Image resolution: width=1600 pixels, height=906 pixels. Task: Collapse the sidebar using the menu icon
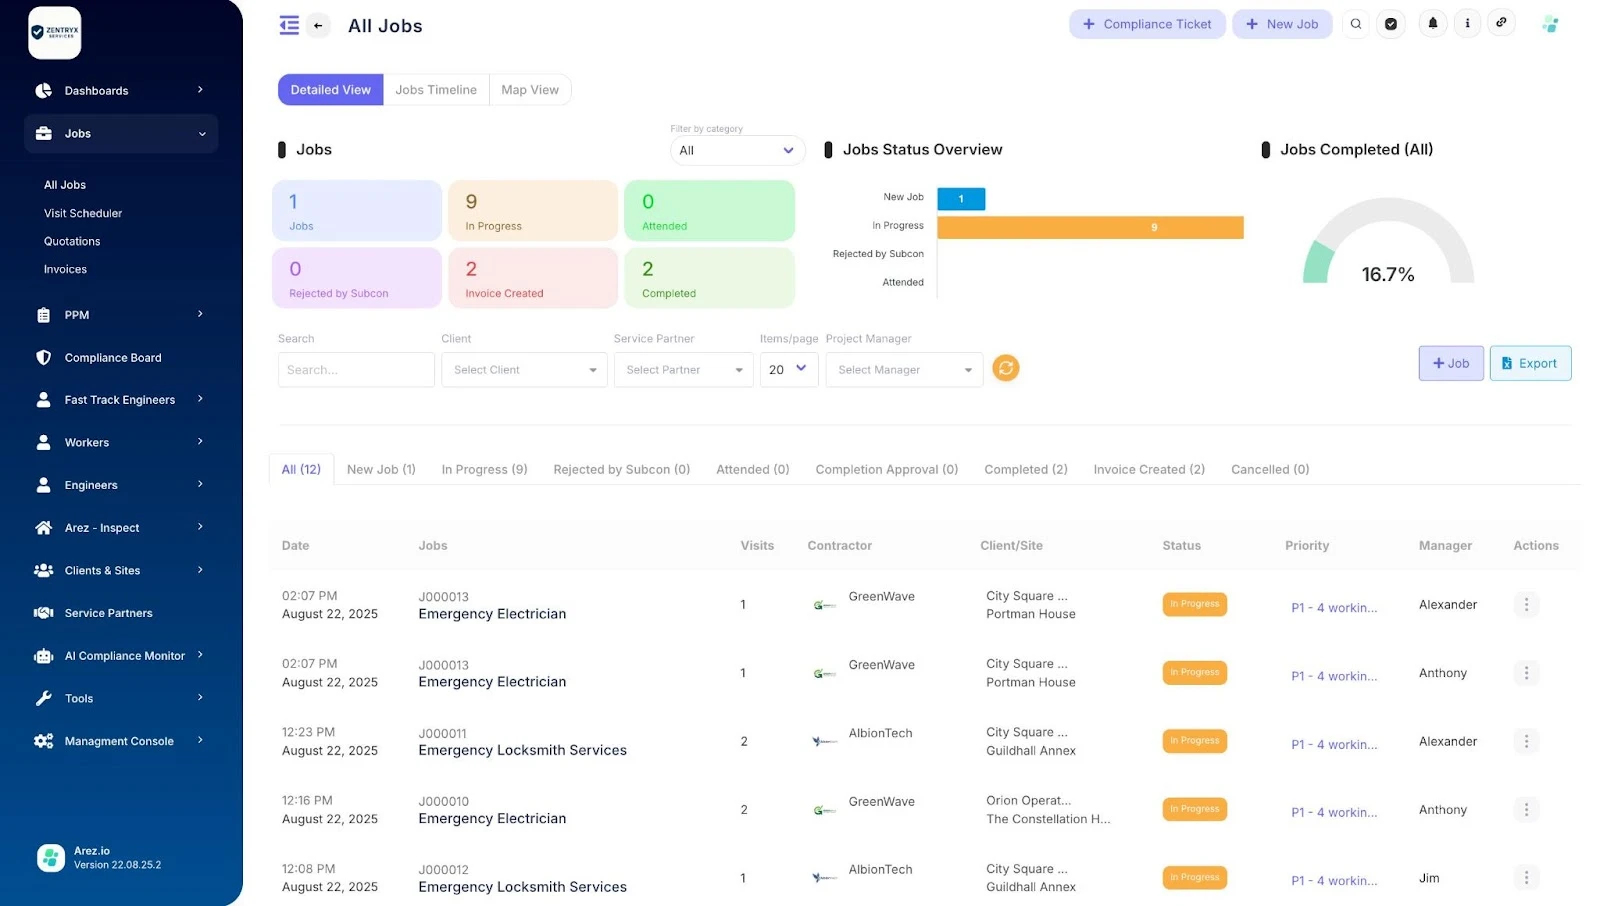pos(289,26)
